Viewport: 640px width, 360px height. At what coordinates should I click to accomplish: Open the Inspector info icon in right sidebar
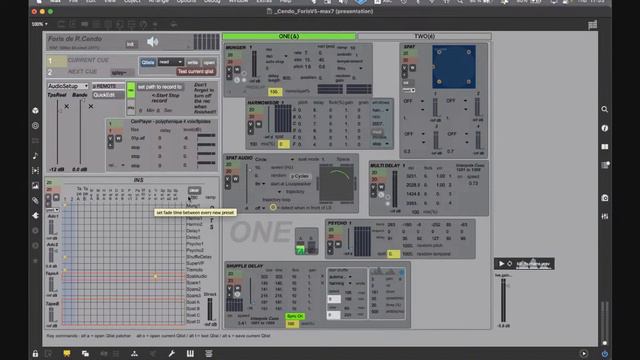[x=604, y=128]
